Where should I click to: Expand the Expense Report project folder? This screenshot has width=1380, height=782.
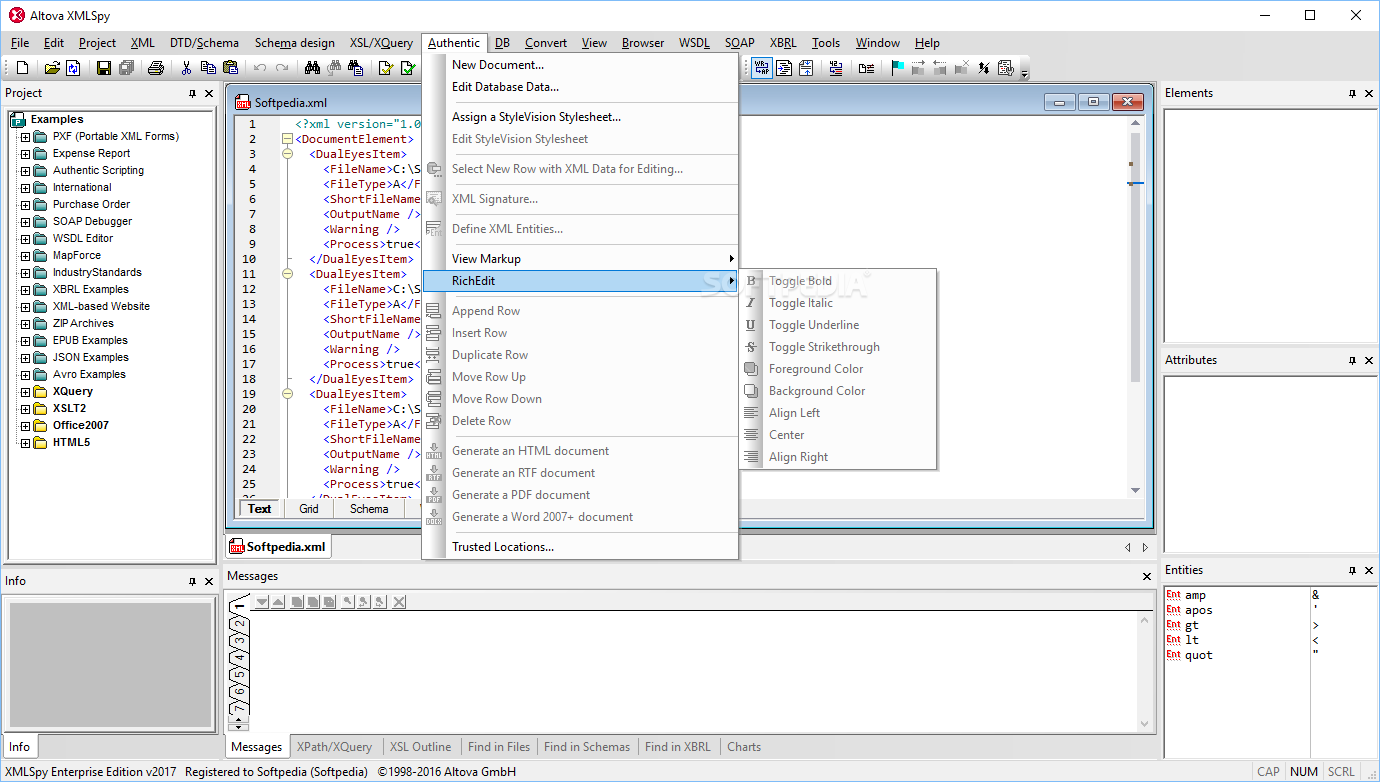point(26,153)
